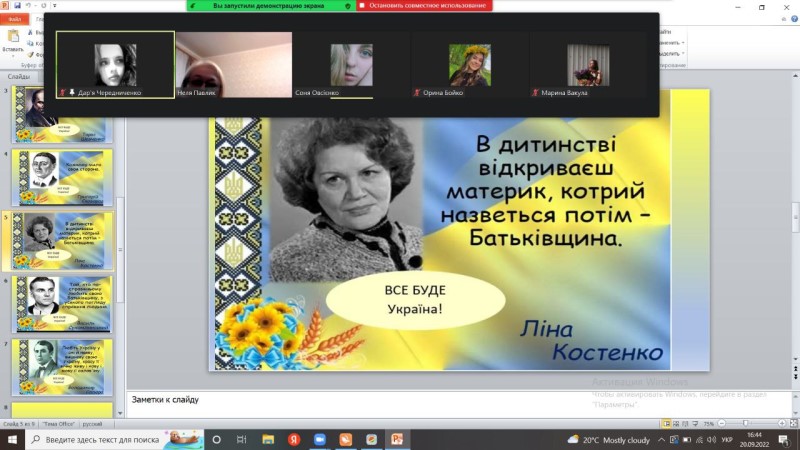Image resolution: width=800 pixels, height=450 pixels.
Task: Select Орина Бойко video tile
Action: 470,65
